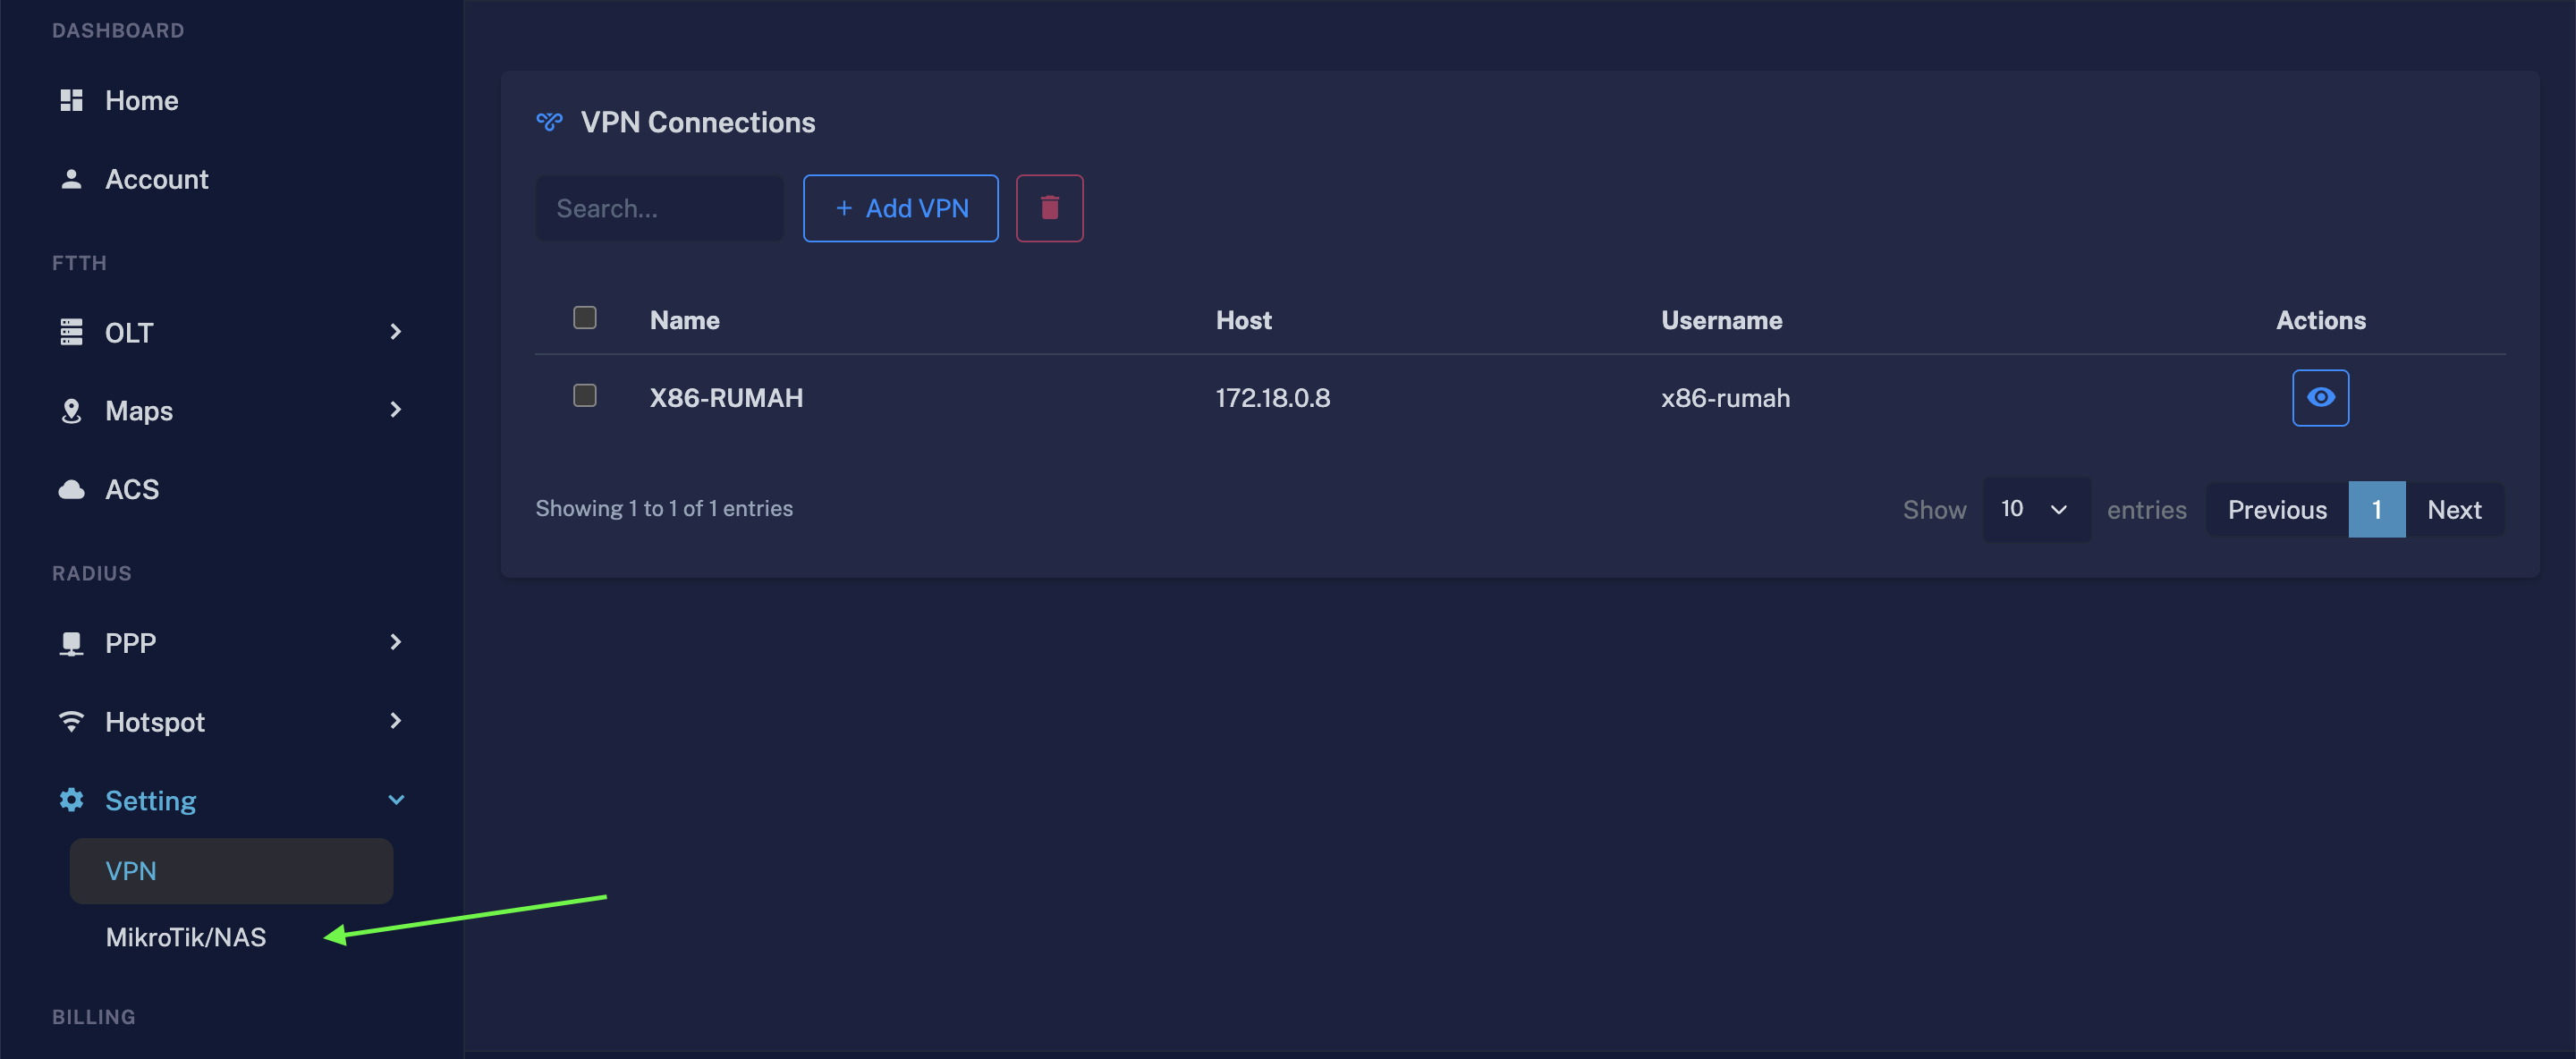Focus the Search input field
The width and height of the screenshot is (2576, 1059).
click(x=659, y=208)
